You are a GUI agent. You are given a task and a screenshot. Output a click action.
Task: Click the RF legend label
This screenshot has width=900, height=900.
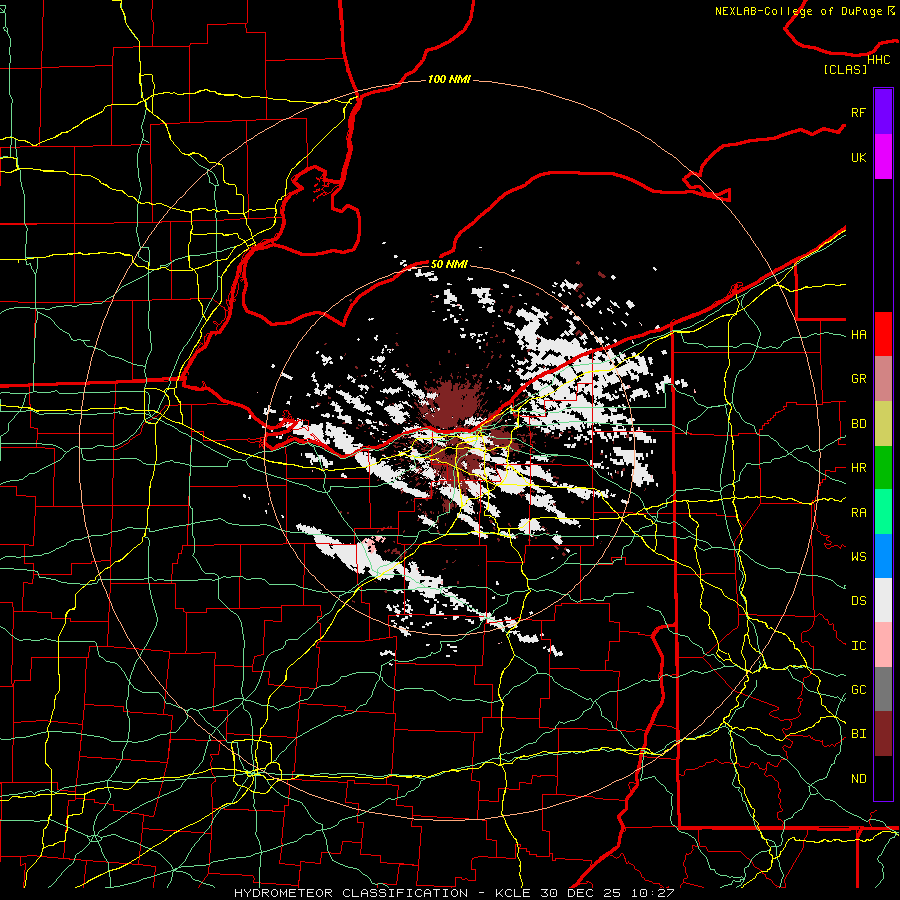pos(858,112)
